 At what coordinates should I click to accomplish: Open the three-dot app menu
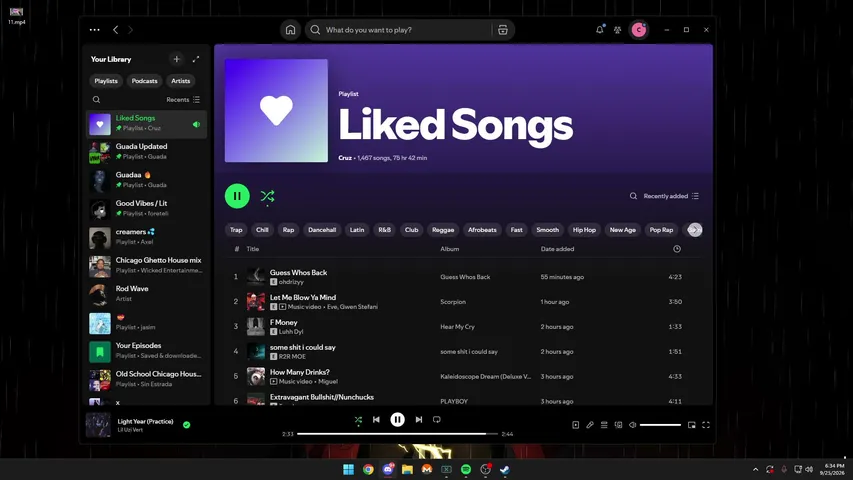[x=95, y=30]
